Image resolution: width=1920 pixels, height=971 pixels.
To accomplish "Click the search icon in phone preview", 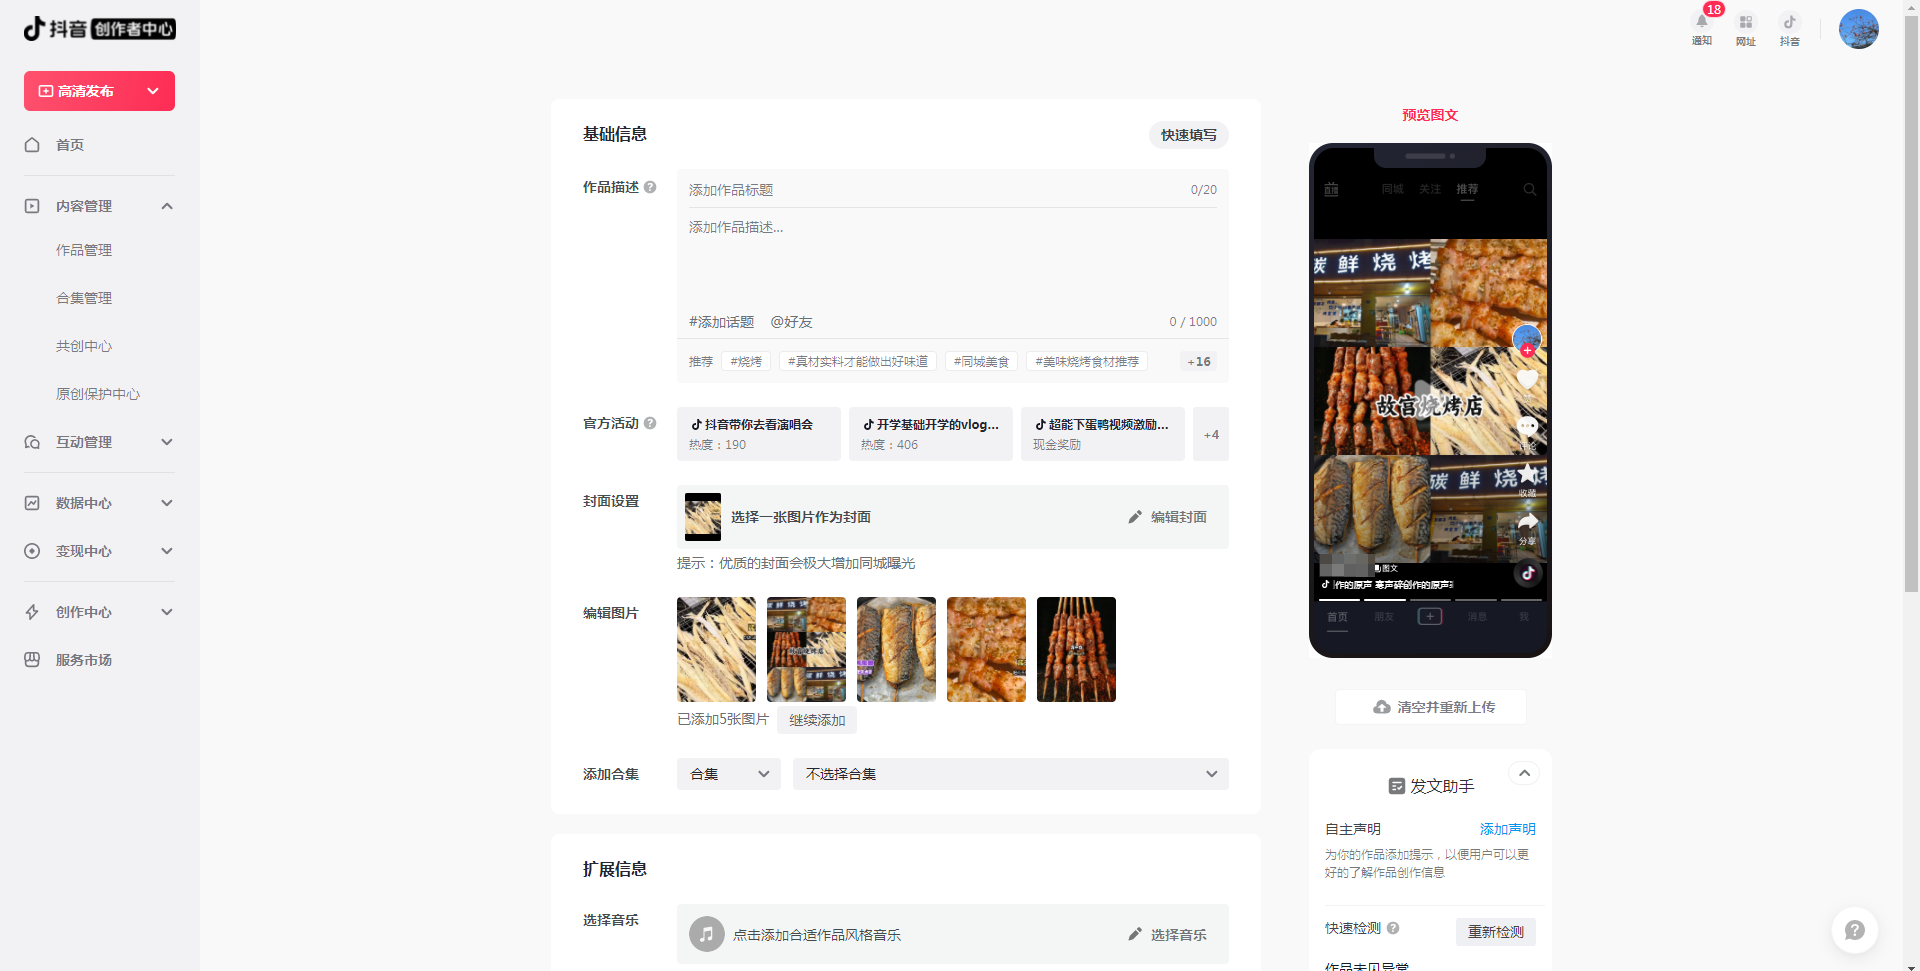I will (x=1530, y=189).
